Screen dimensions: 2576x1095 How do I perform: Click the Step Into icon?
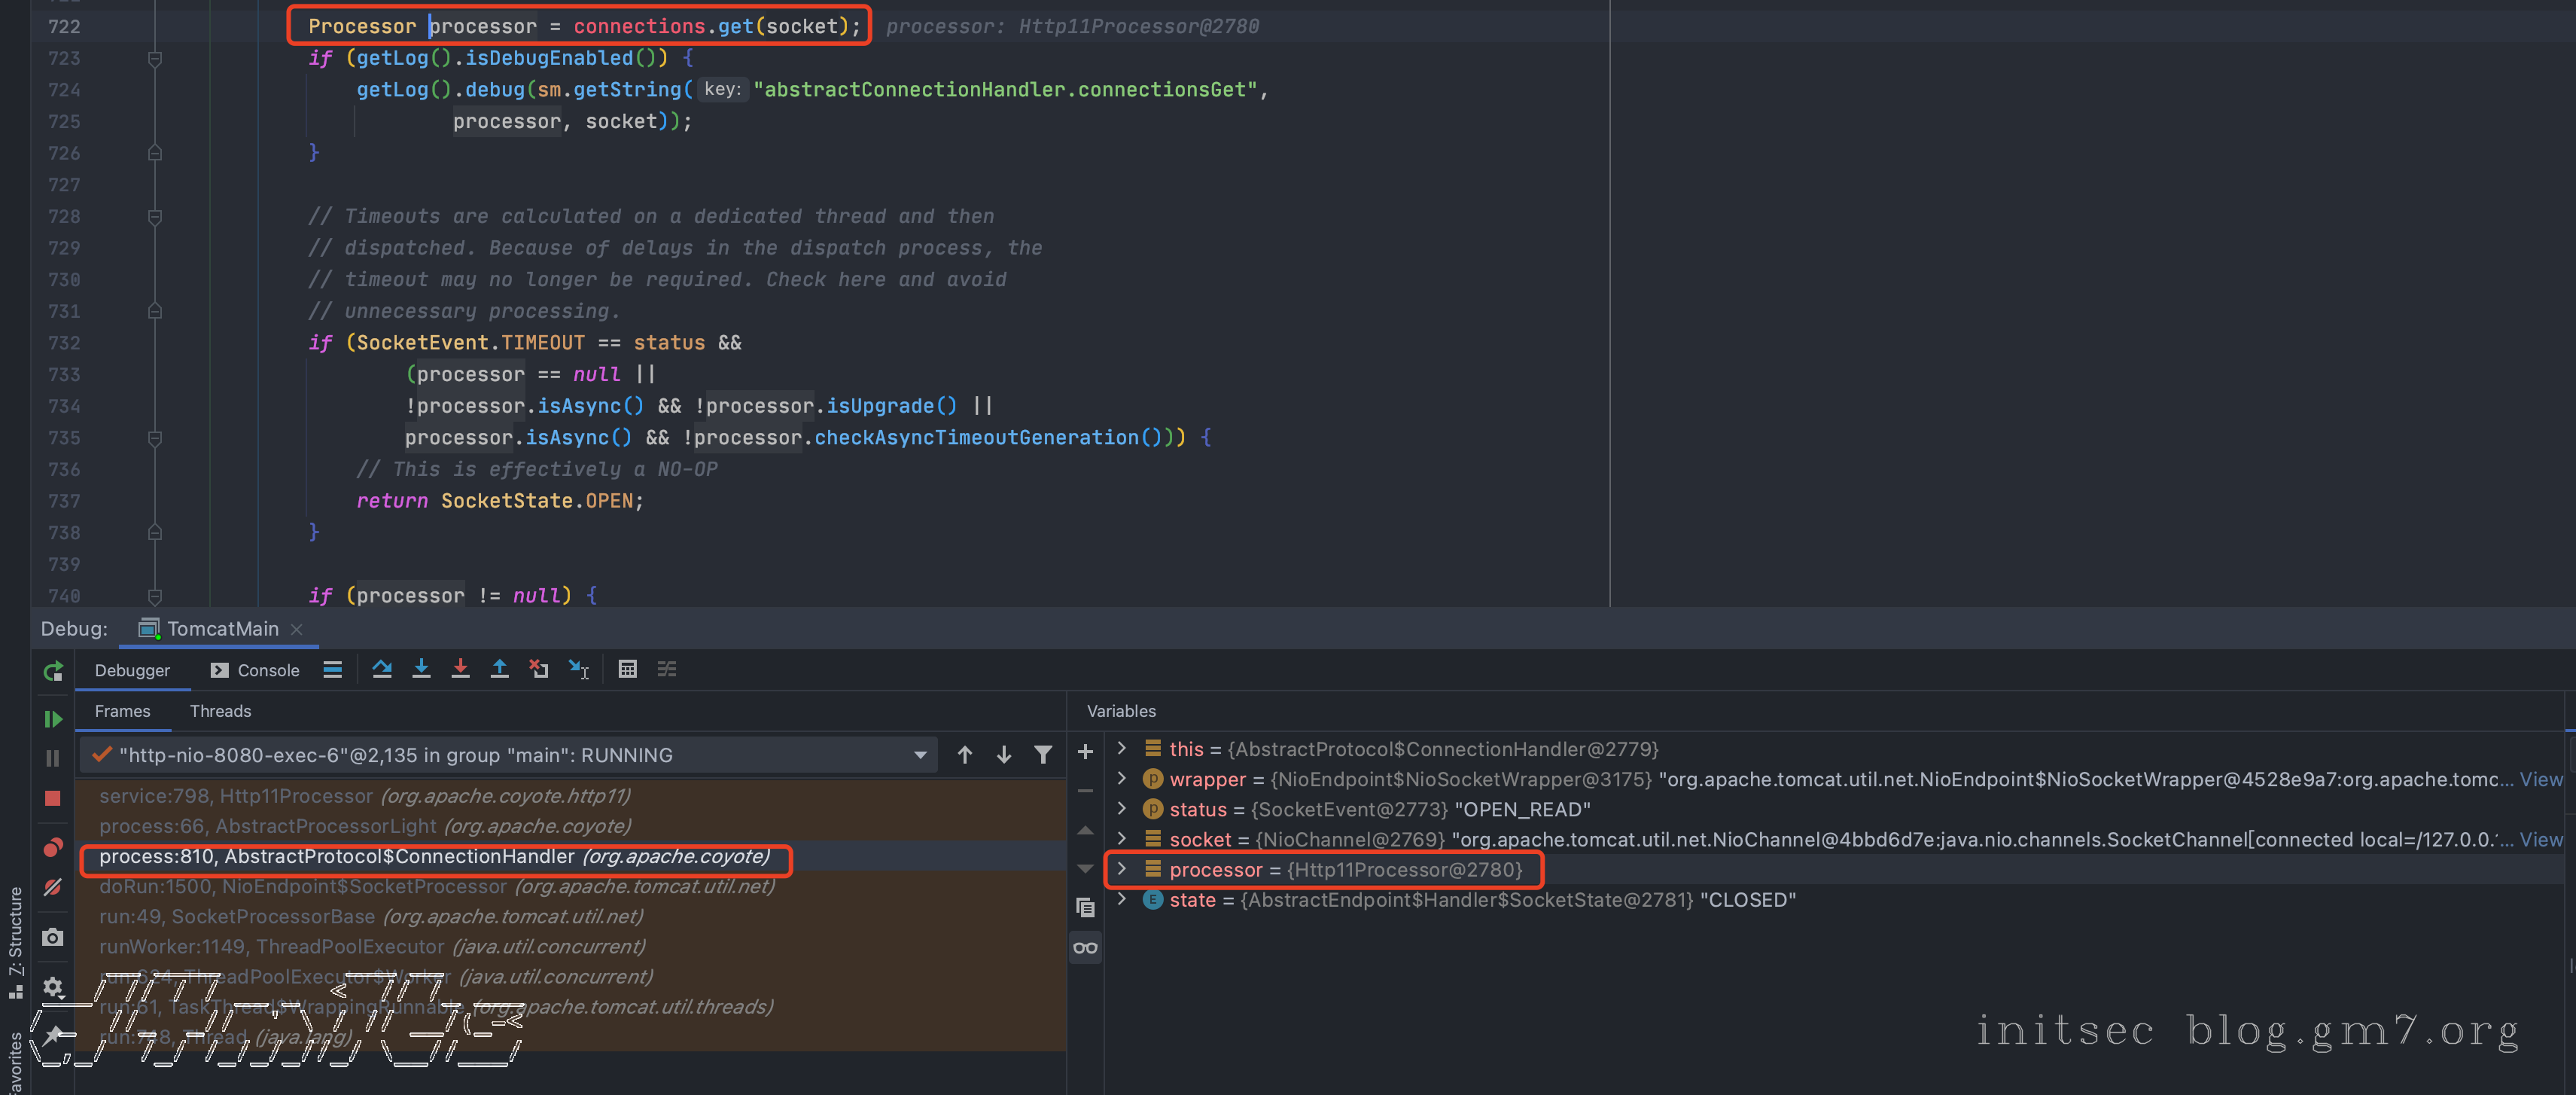421,669
